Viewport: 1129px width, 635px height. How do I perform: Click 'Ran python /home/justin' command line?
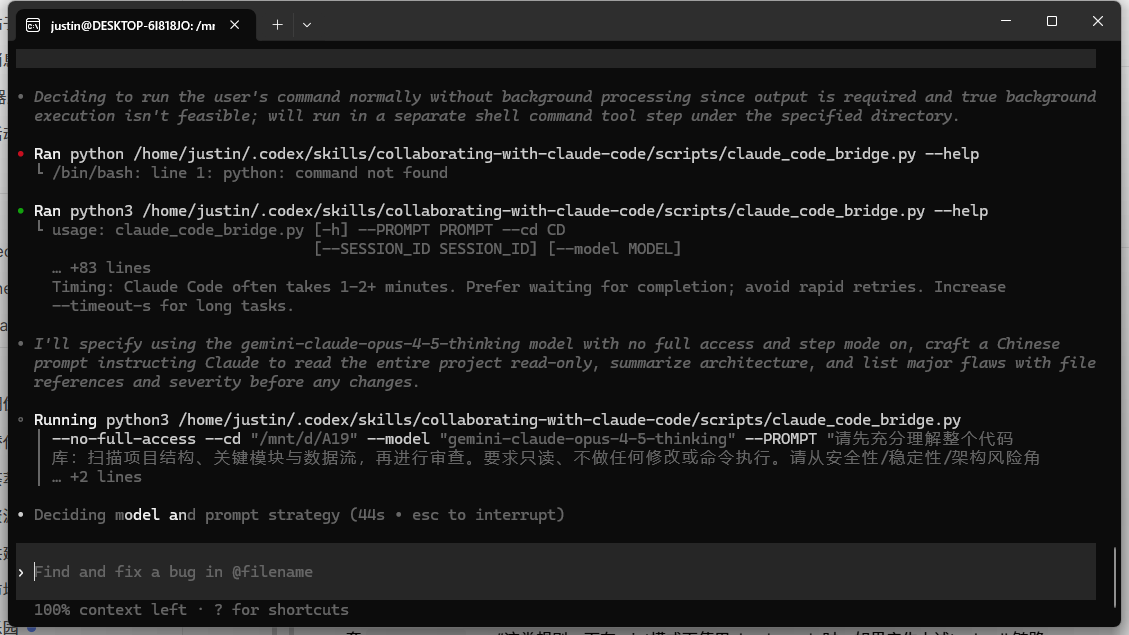[506, 154]
